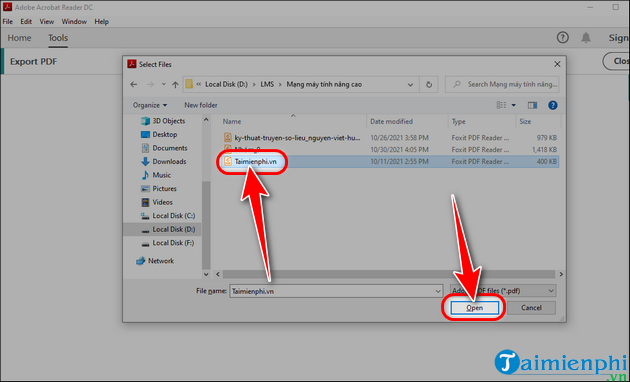The height and width of the screenshot is (382, 630).
Task: Switch to the Home tab
Action: coord(19,38)
